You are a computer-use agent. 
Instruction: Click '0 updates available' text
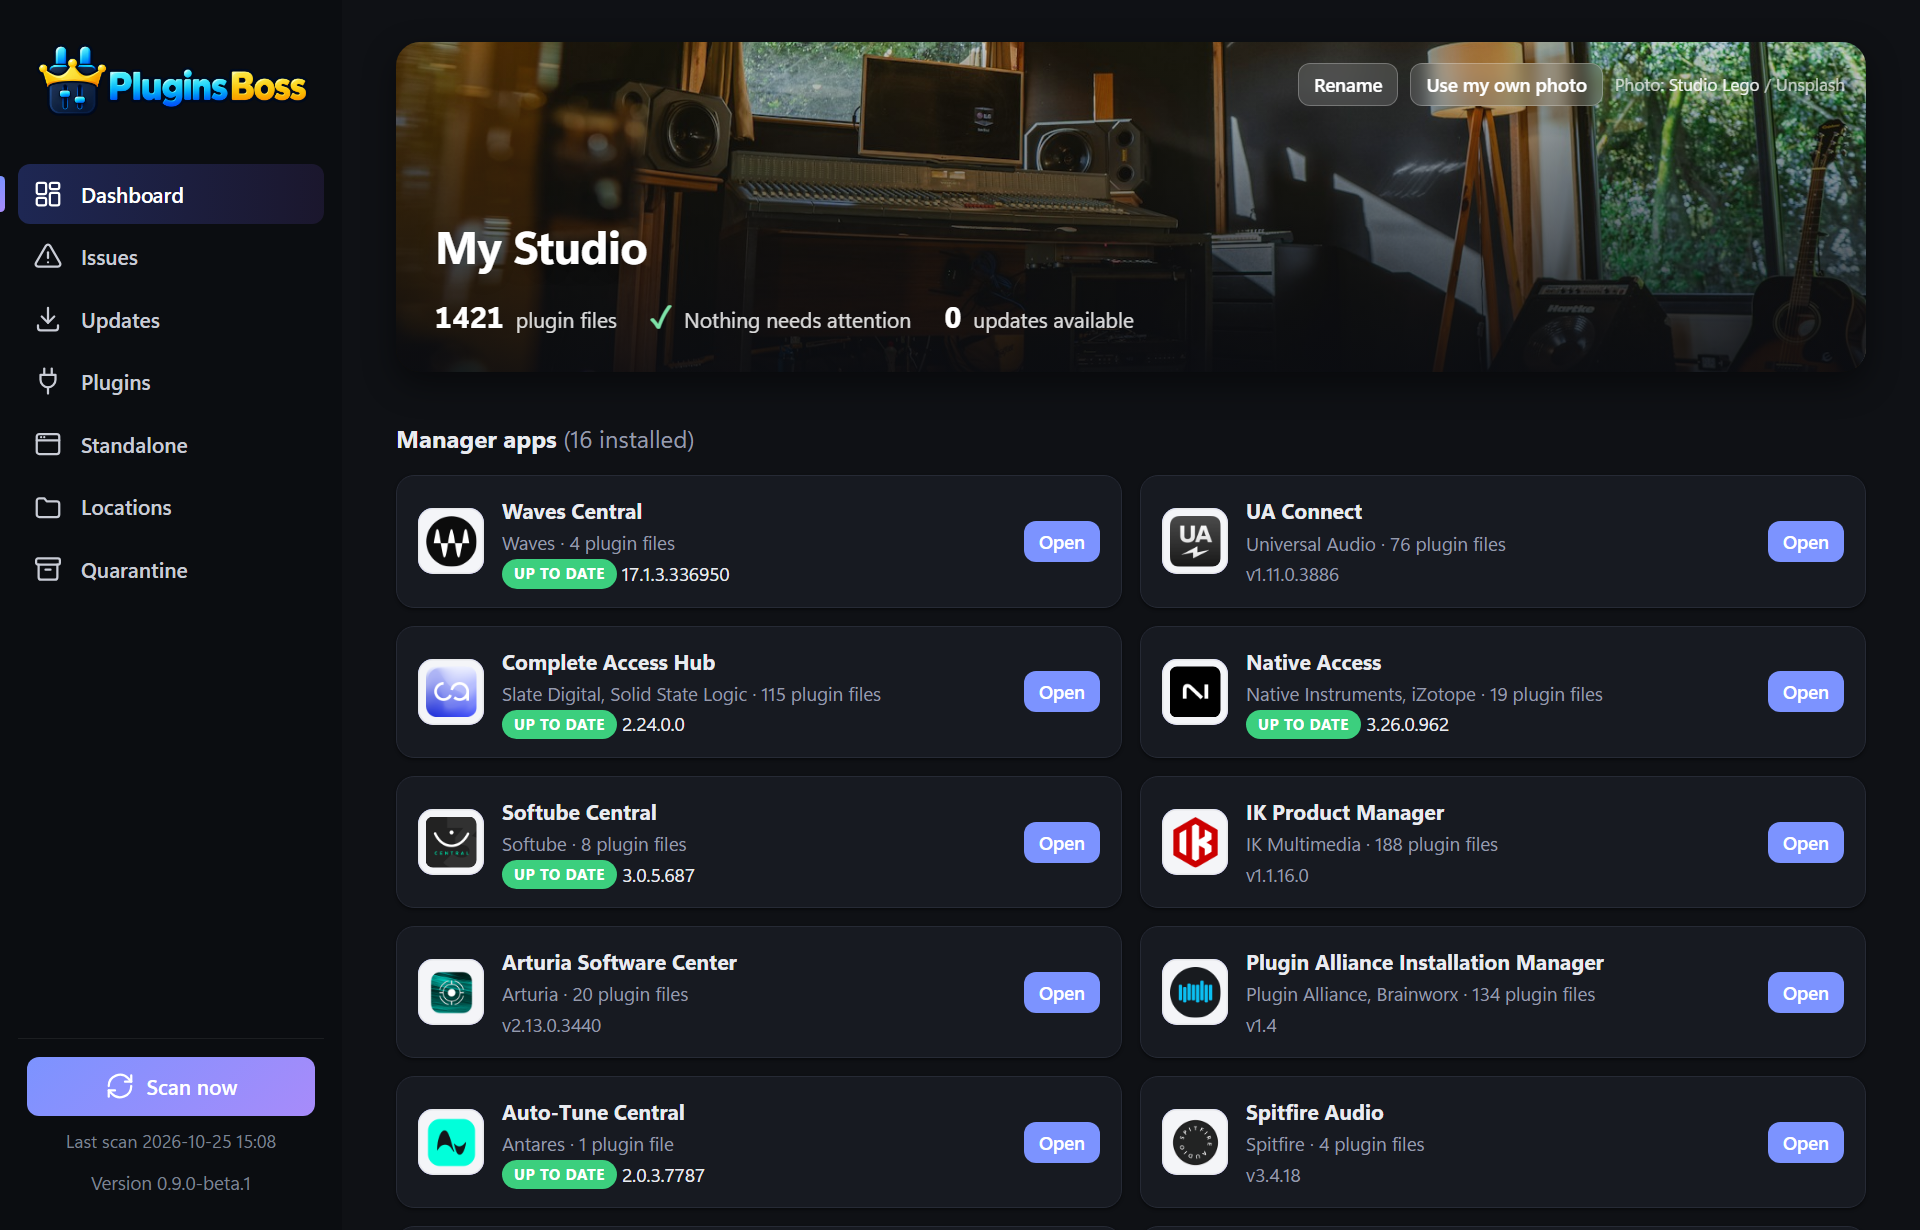point(1039,319)
